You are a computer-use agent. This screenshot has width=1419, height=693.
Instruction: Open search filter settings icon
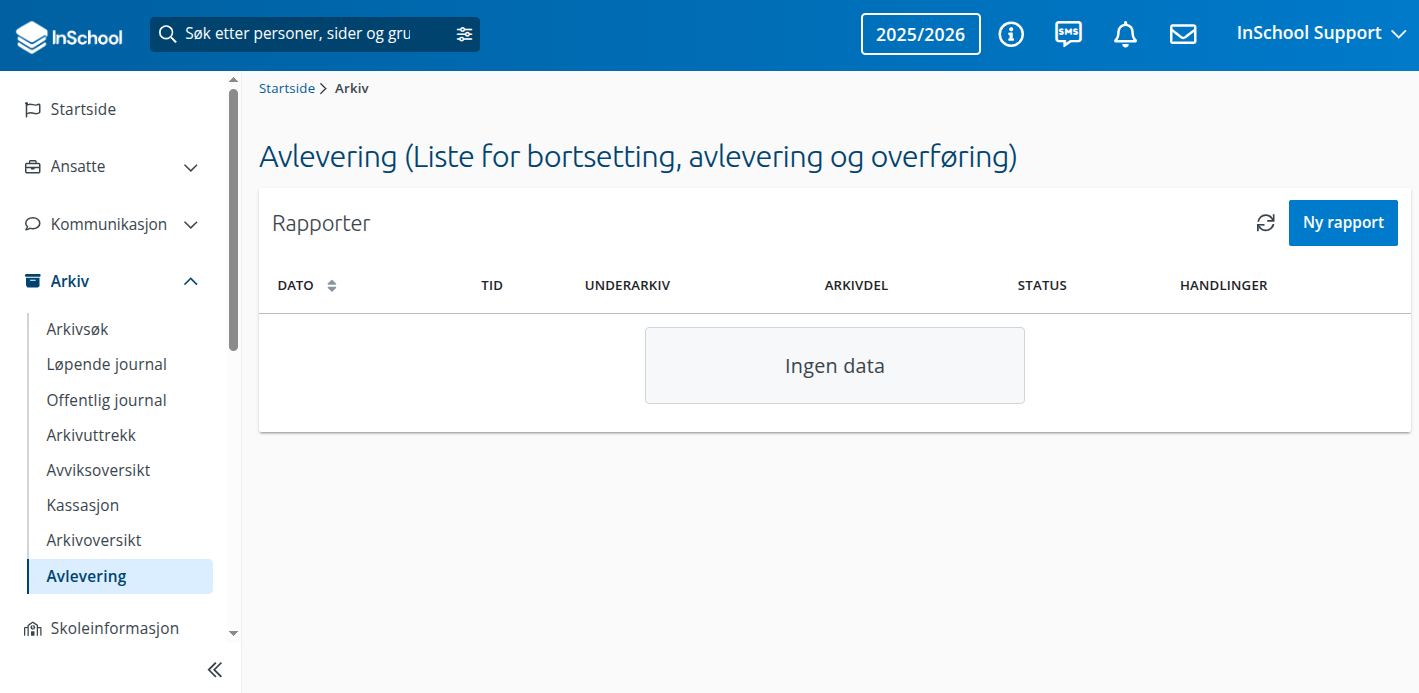coord(464,34)
